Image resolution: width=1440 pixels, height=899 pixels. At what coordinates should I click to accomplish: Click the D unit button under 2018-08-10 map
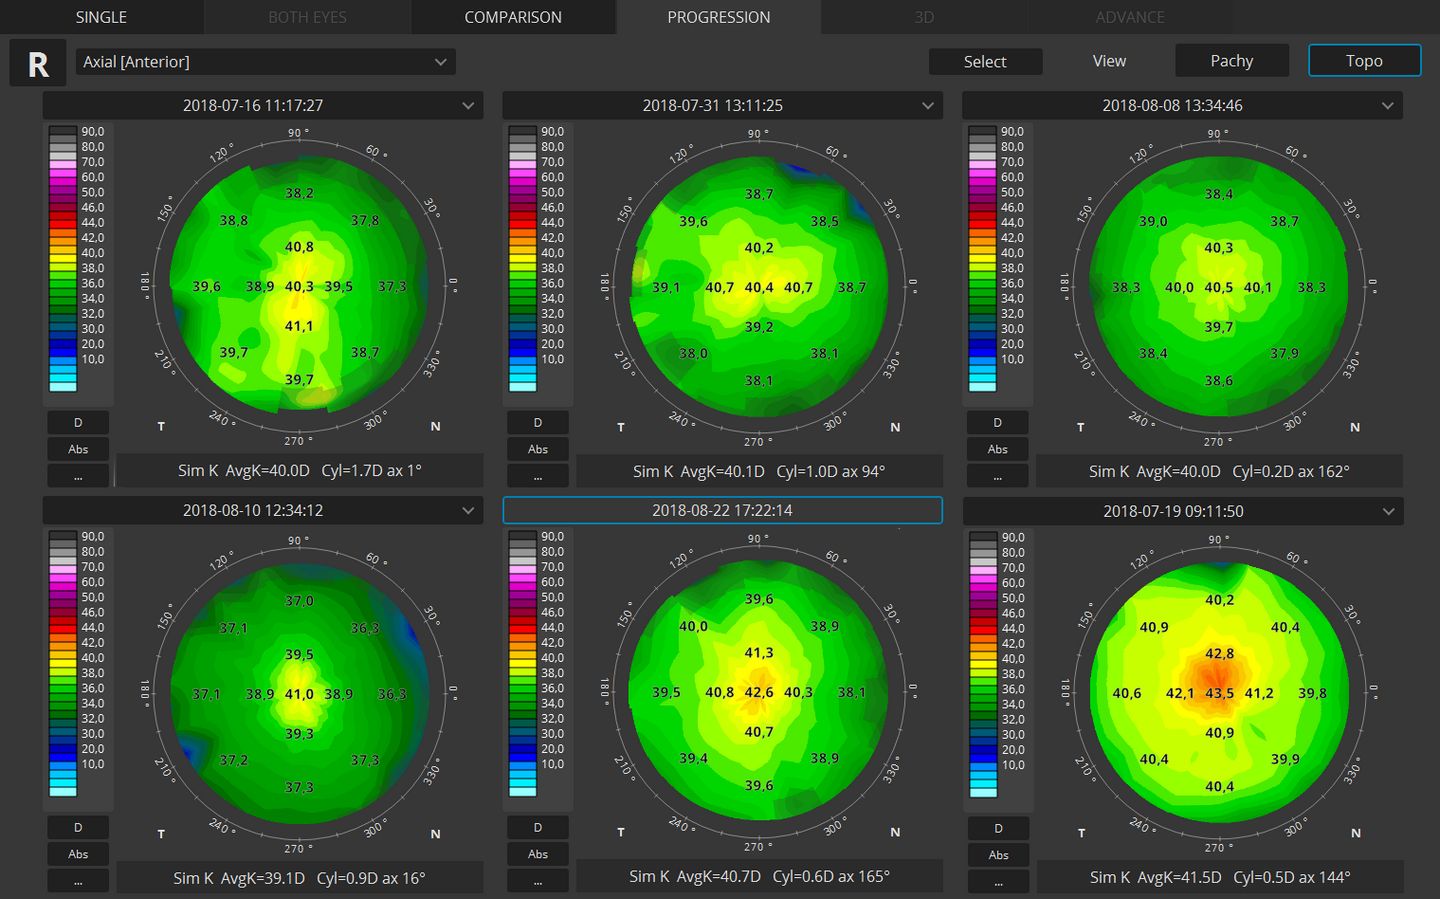tap(78, 828)
